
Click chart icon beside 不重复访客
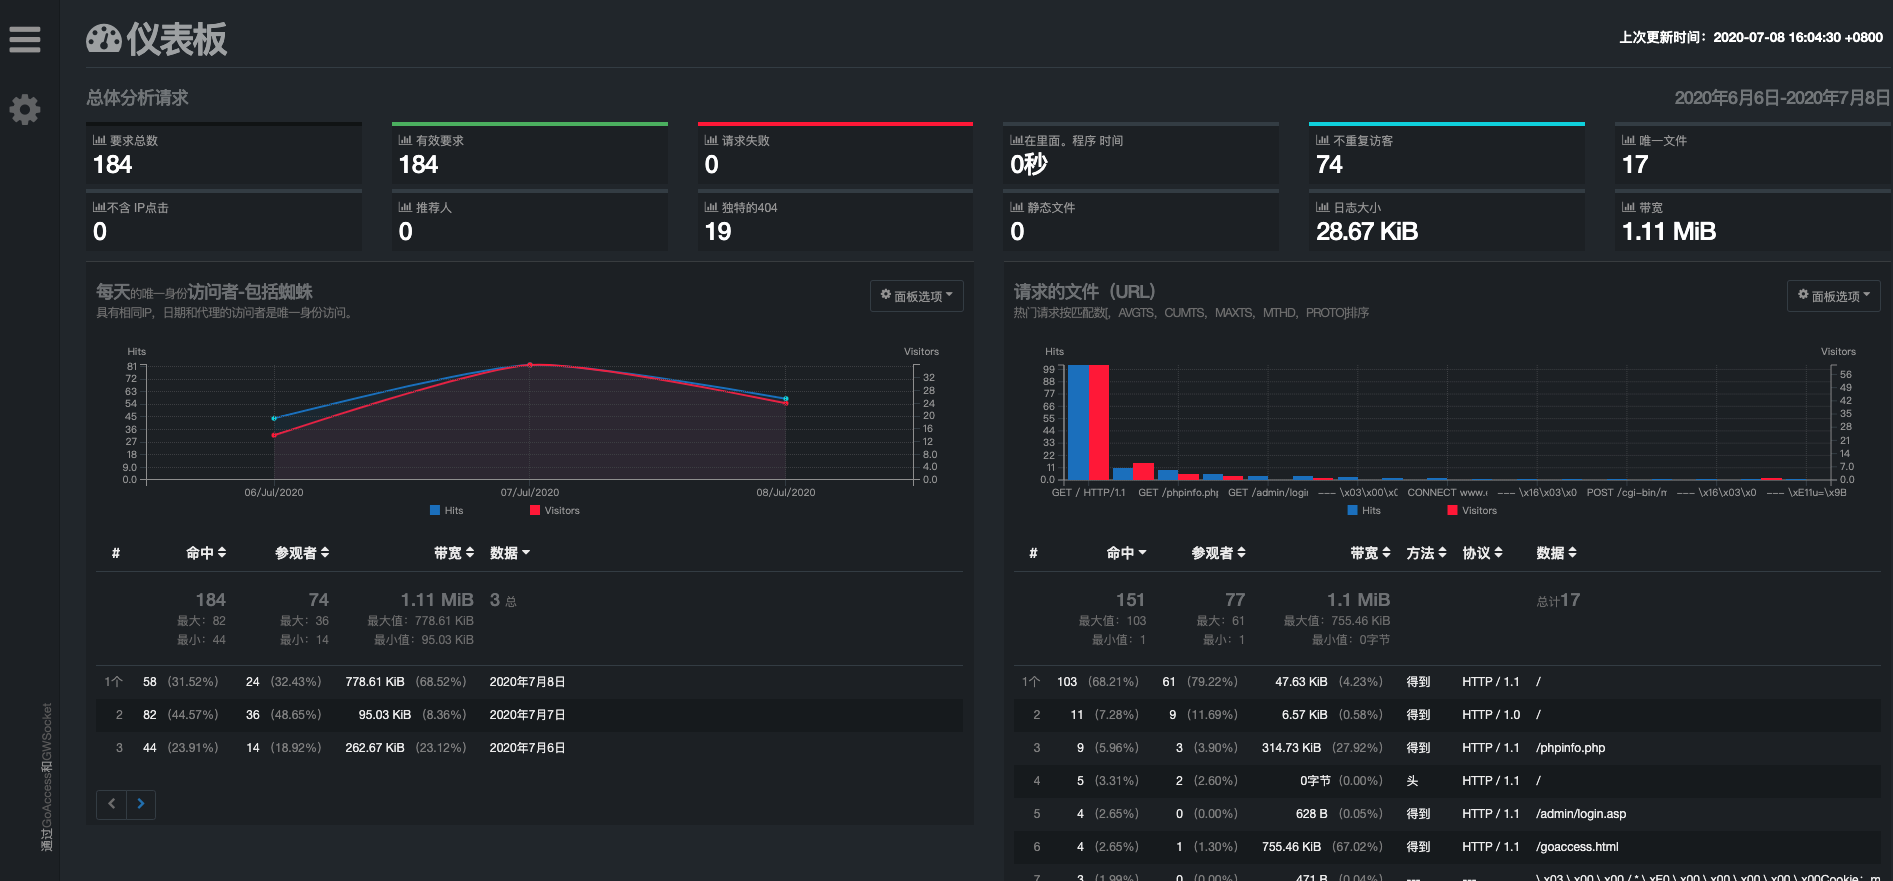1323,140
